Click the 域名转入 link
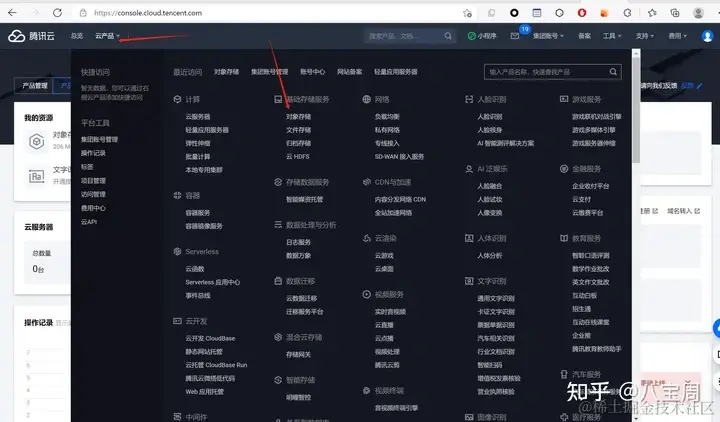The image size is (720, 422). pos(683,211)
